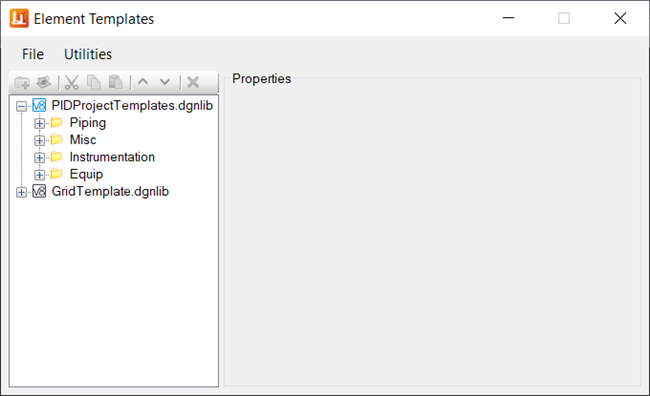The image size is (650, 396).
Task: Select the Instrumentation folder label
Action: pos(112,157)
